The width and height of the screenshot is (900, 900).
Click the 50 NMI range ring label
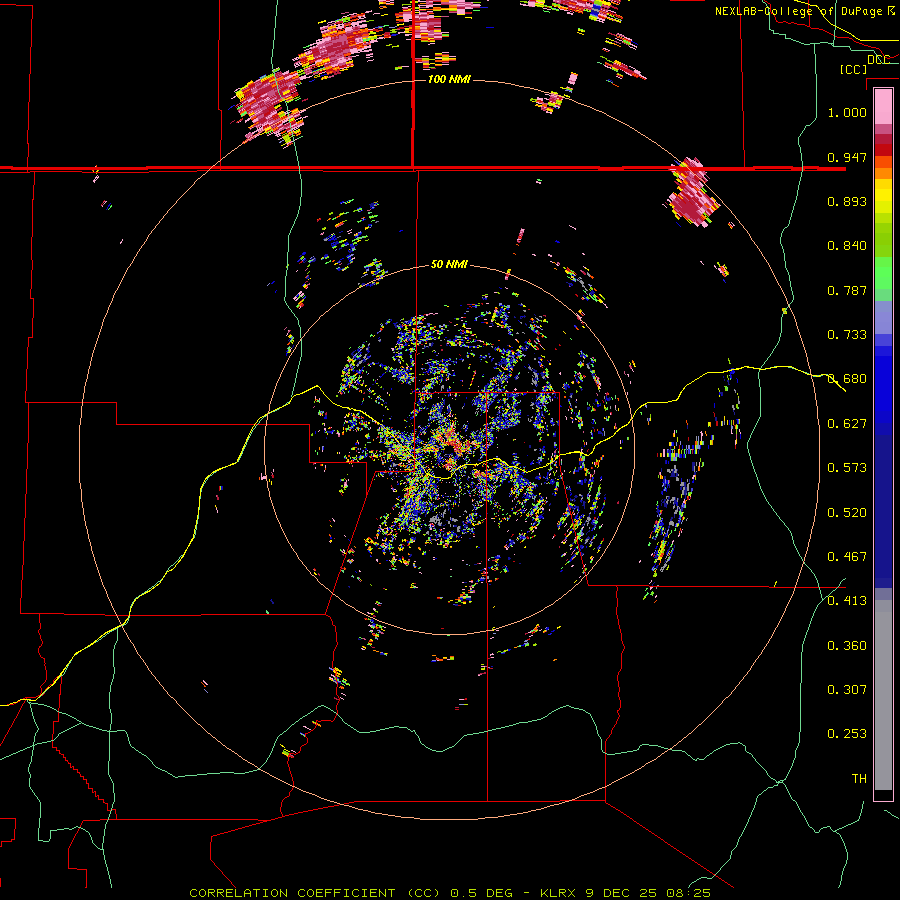tap(449, 265)
